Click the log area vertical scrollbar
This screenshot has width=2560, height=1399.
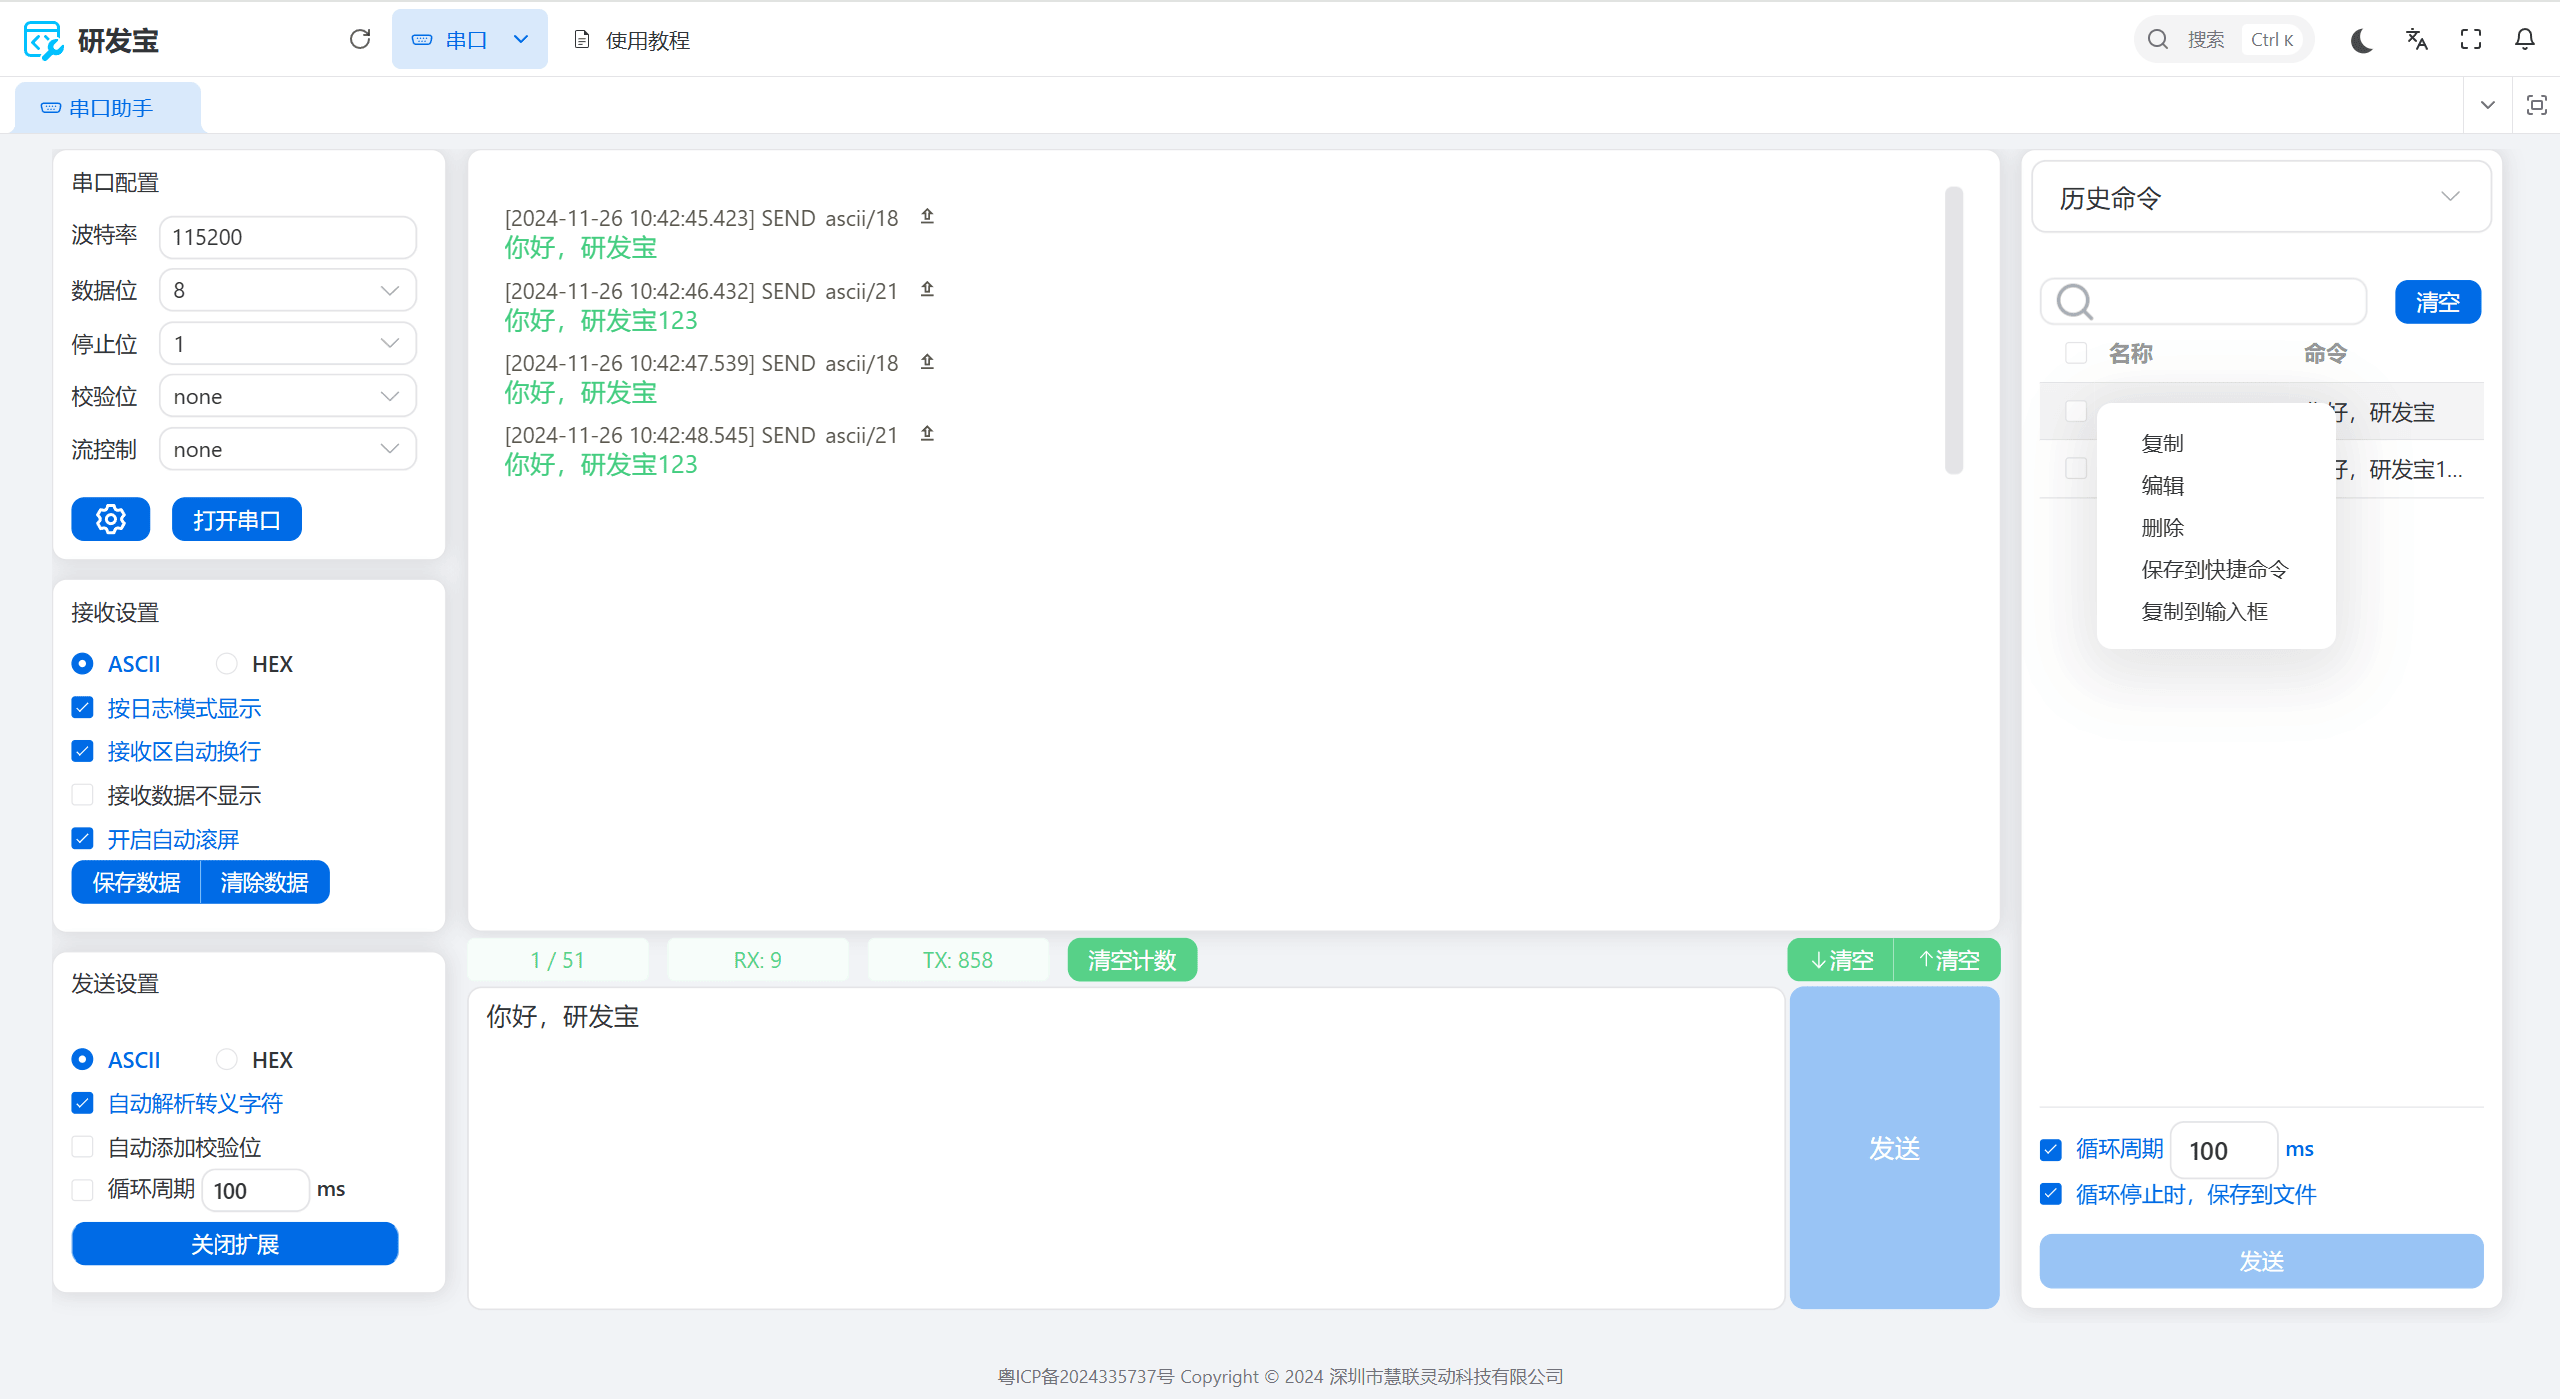(x=1954, y=330)
